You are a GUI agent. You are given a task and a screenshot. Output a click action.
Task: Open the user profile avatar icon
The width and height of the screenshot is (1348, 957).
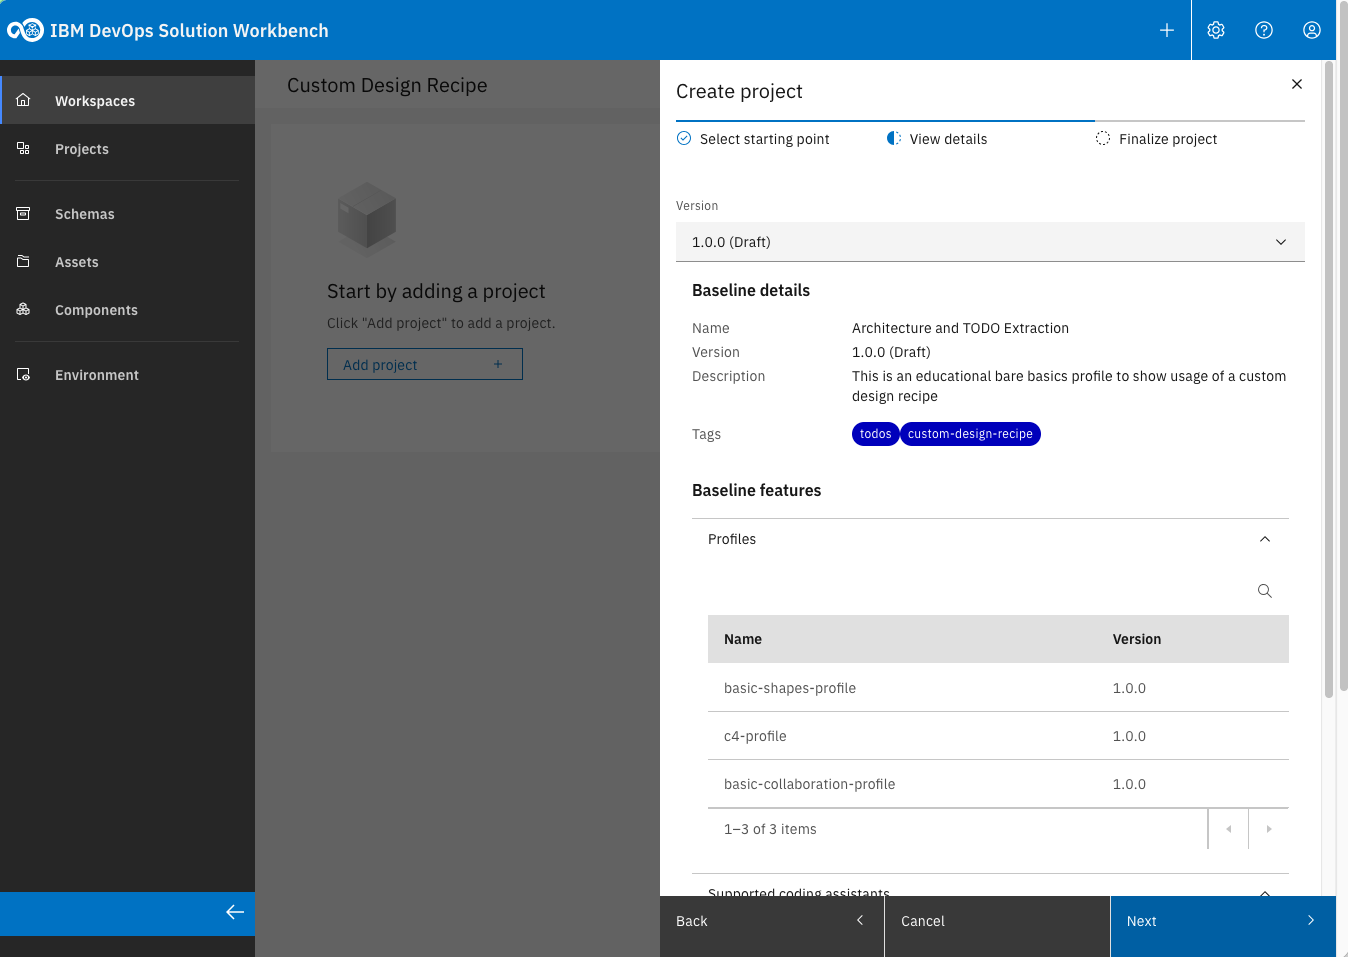click(1312, 30)
